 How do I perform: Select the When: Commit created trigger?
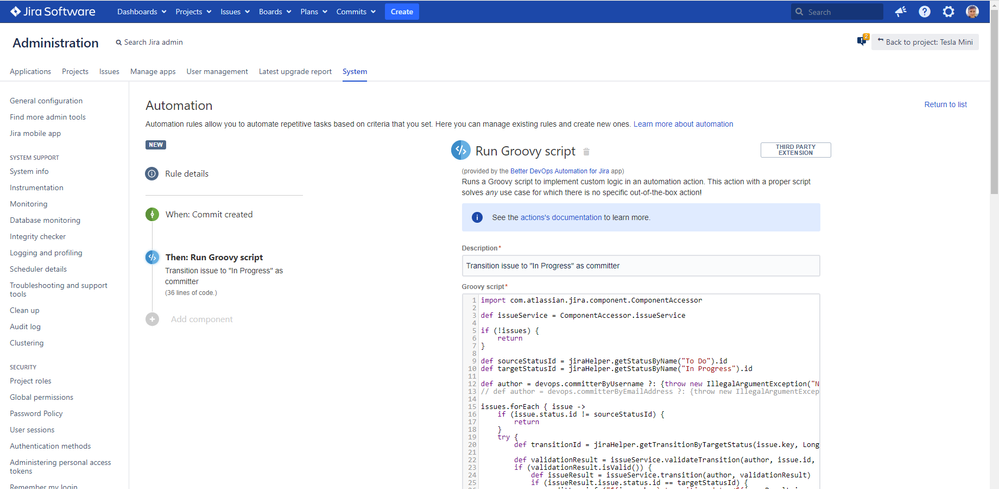point(208,214)
